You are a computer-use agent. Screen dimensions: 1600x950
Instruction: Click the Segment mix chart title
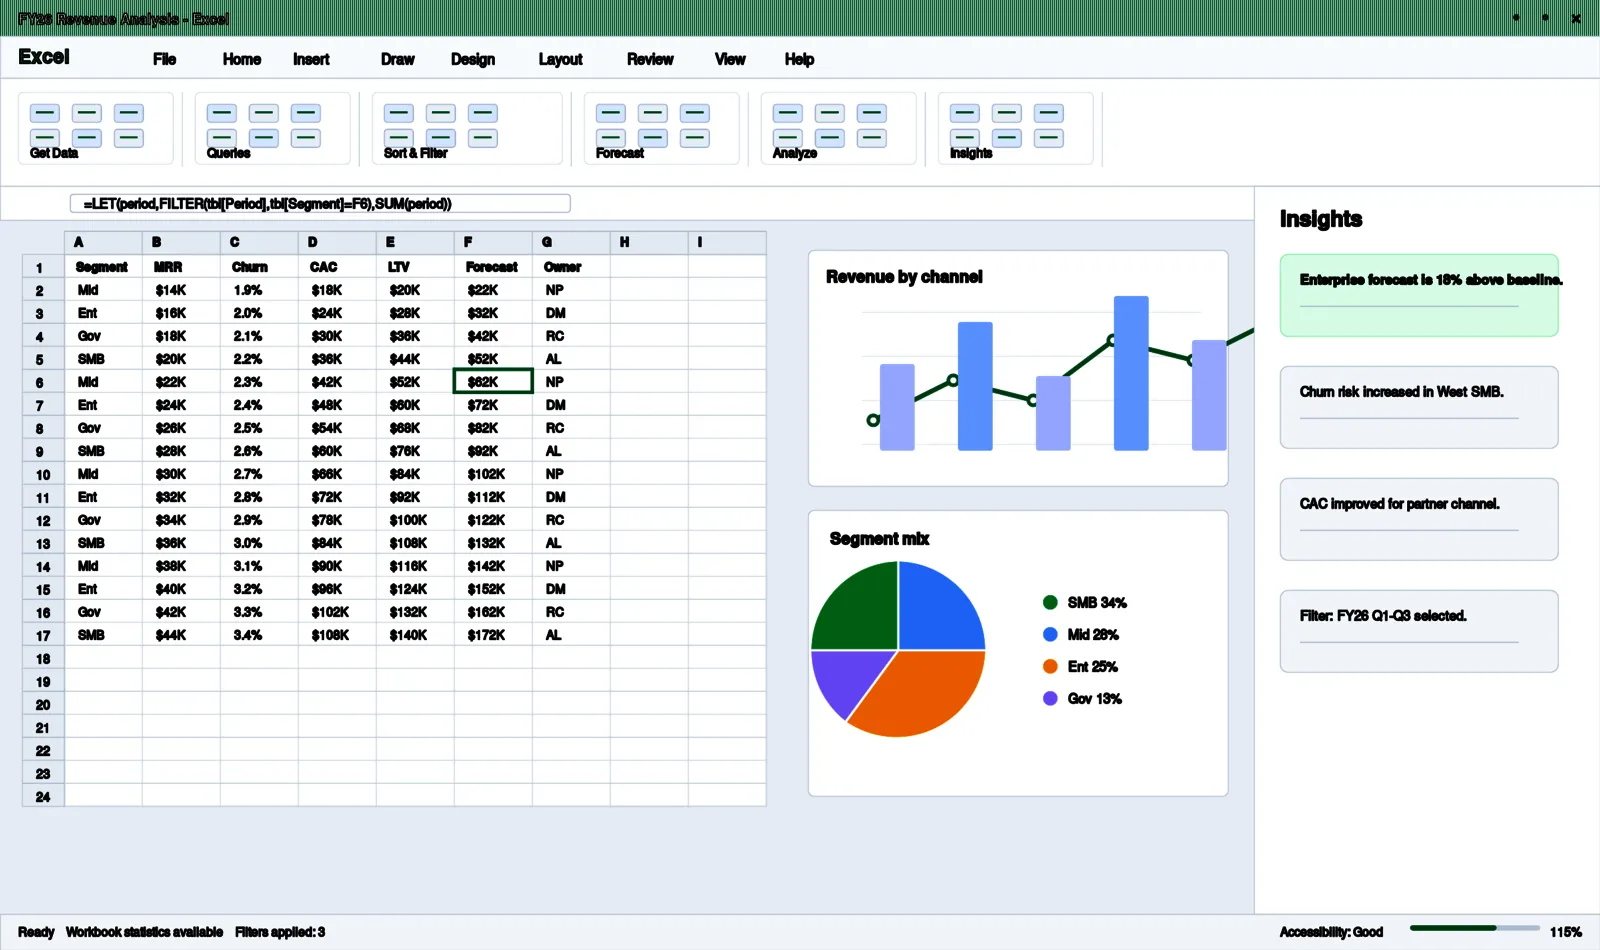pyautogui.click(x=879, y=539)
